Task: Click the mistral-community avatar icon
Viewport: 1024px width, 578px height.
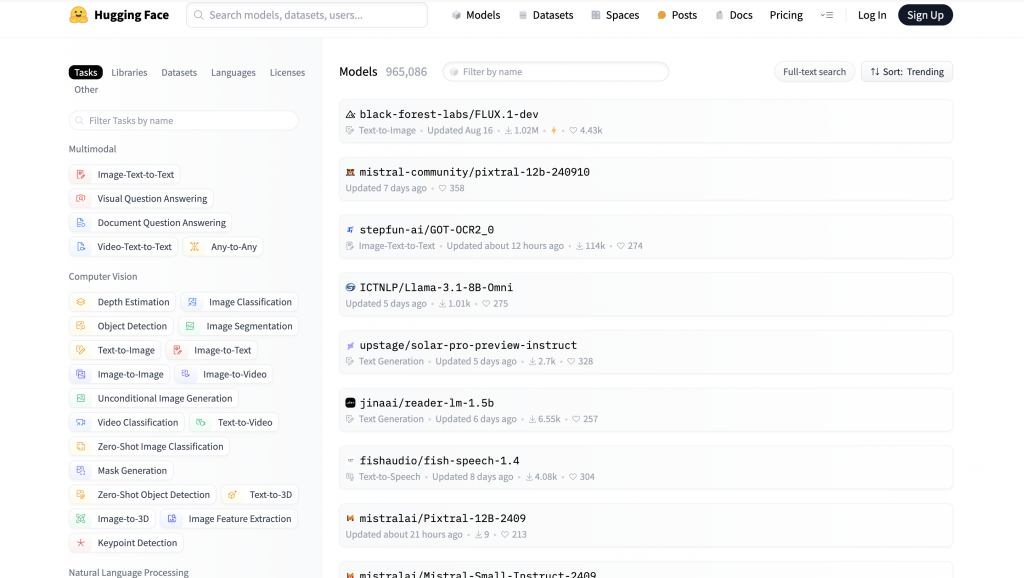Action: coord(350,172)
